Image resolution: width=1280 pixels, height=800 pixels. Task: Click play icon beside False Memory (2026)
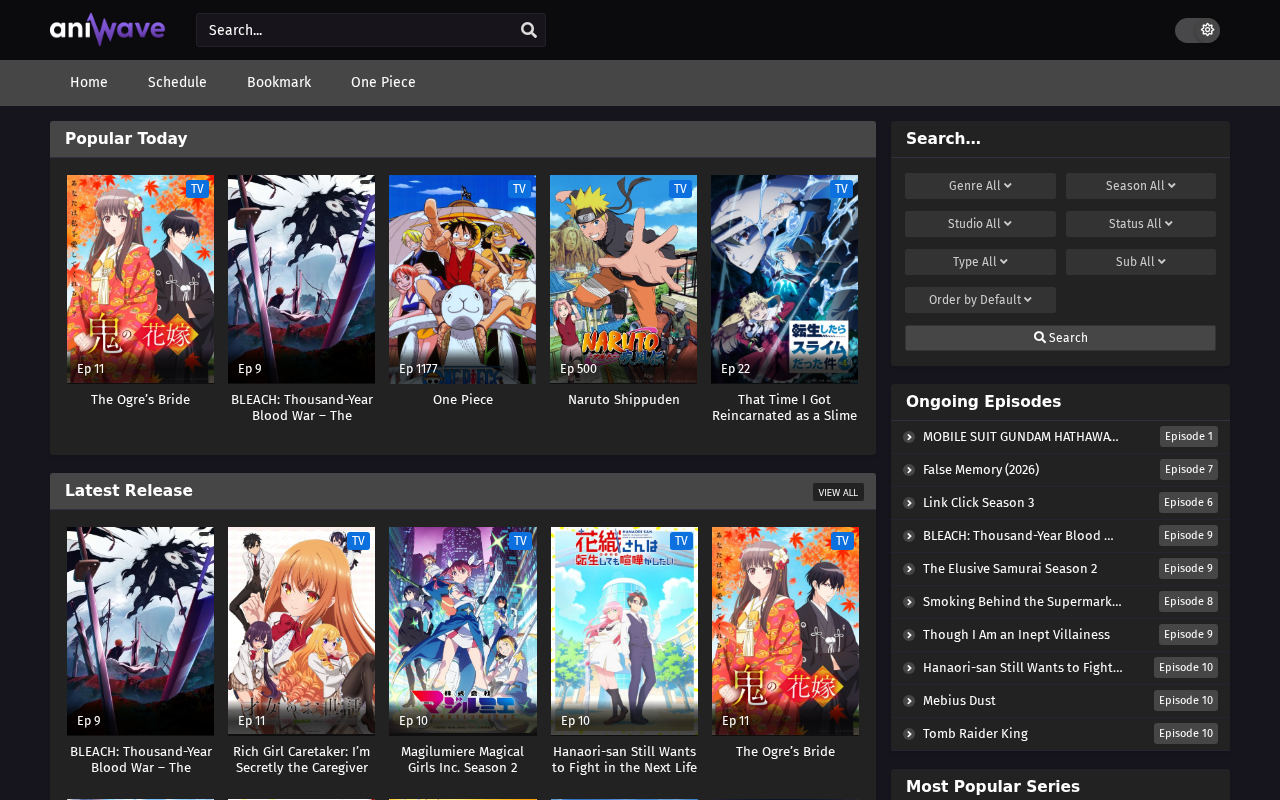pyautogui.click(x=909, y=470)
